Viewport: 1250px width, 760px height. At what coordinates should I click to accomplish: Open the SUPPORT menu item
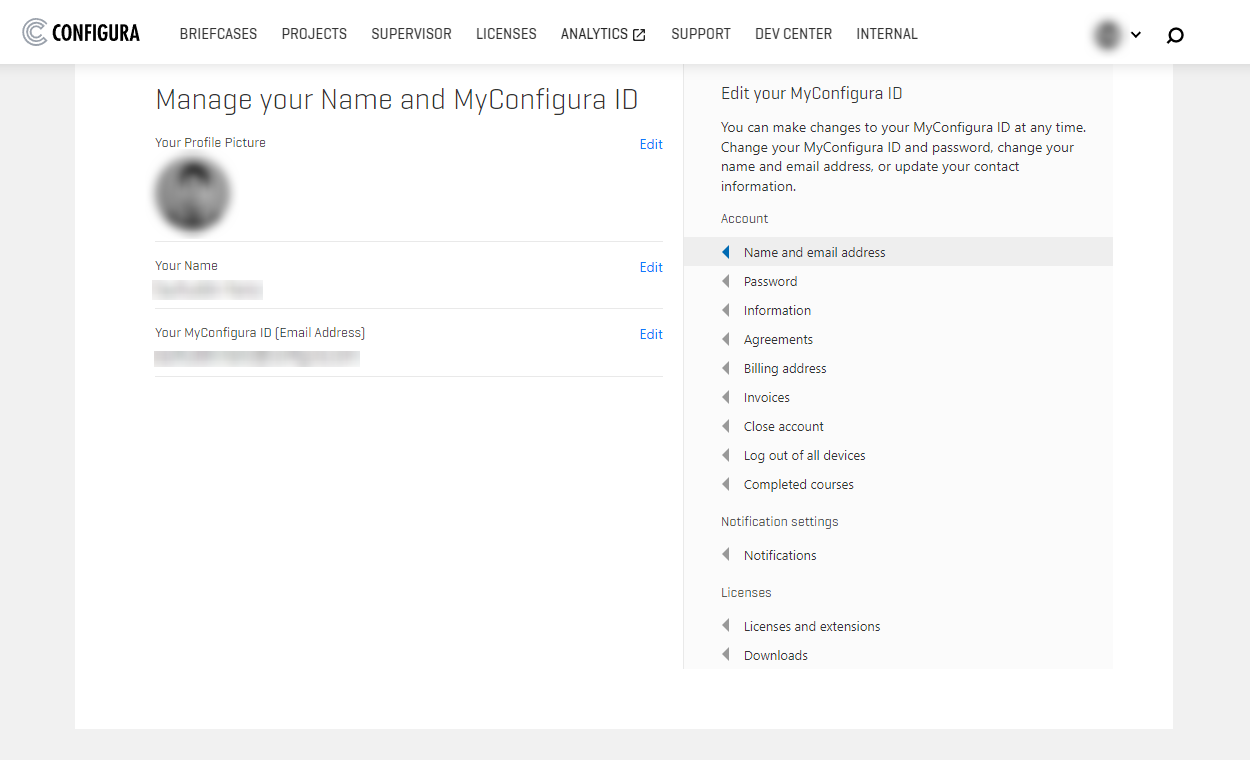coord(700,33)
